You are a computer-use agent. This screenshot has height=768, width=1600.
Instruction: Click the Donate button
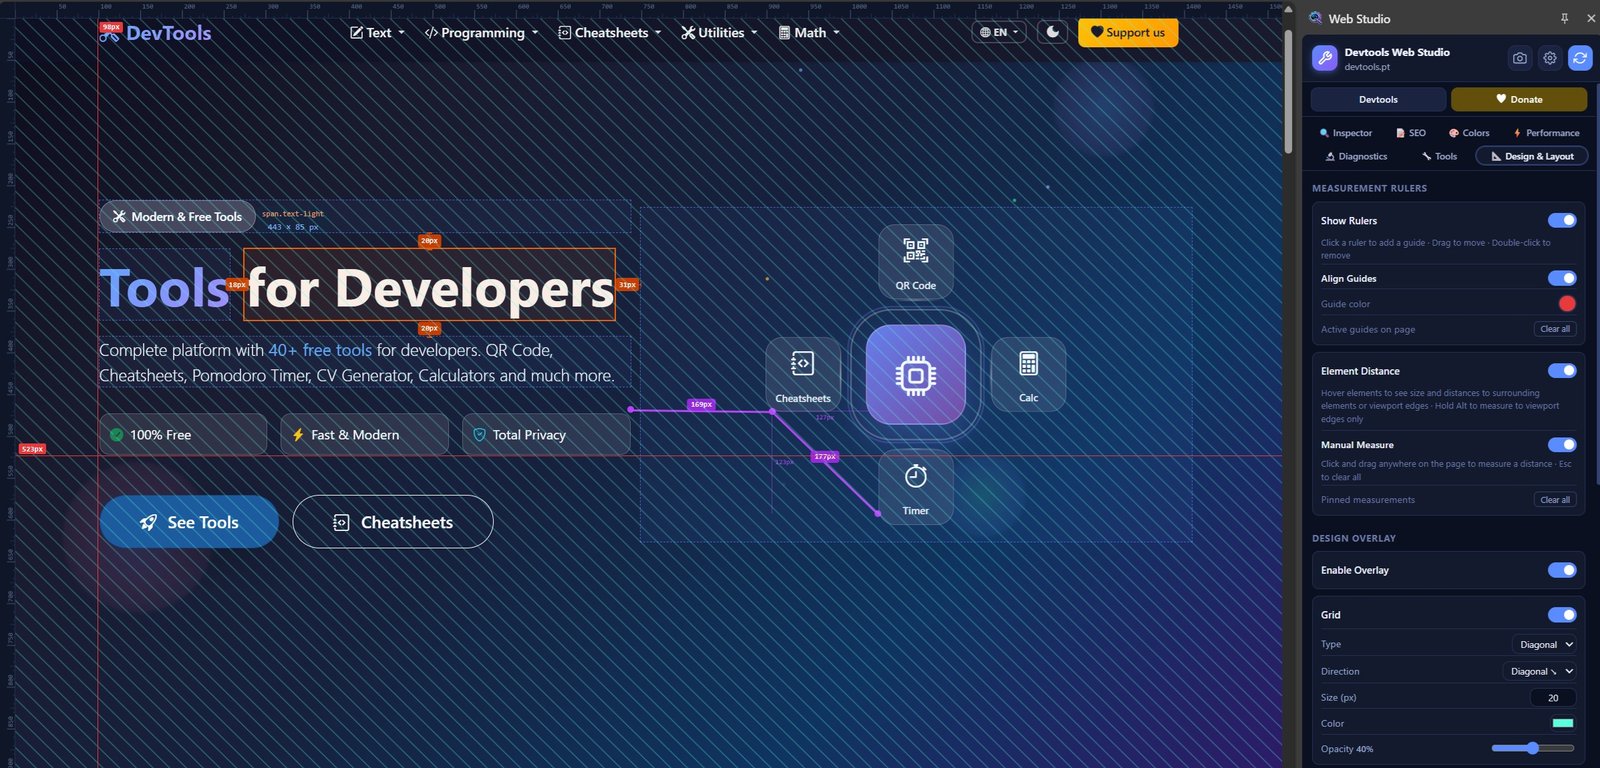point(1519,99)
